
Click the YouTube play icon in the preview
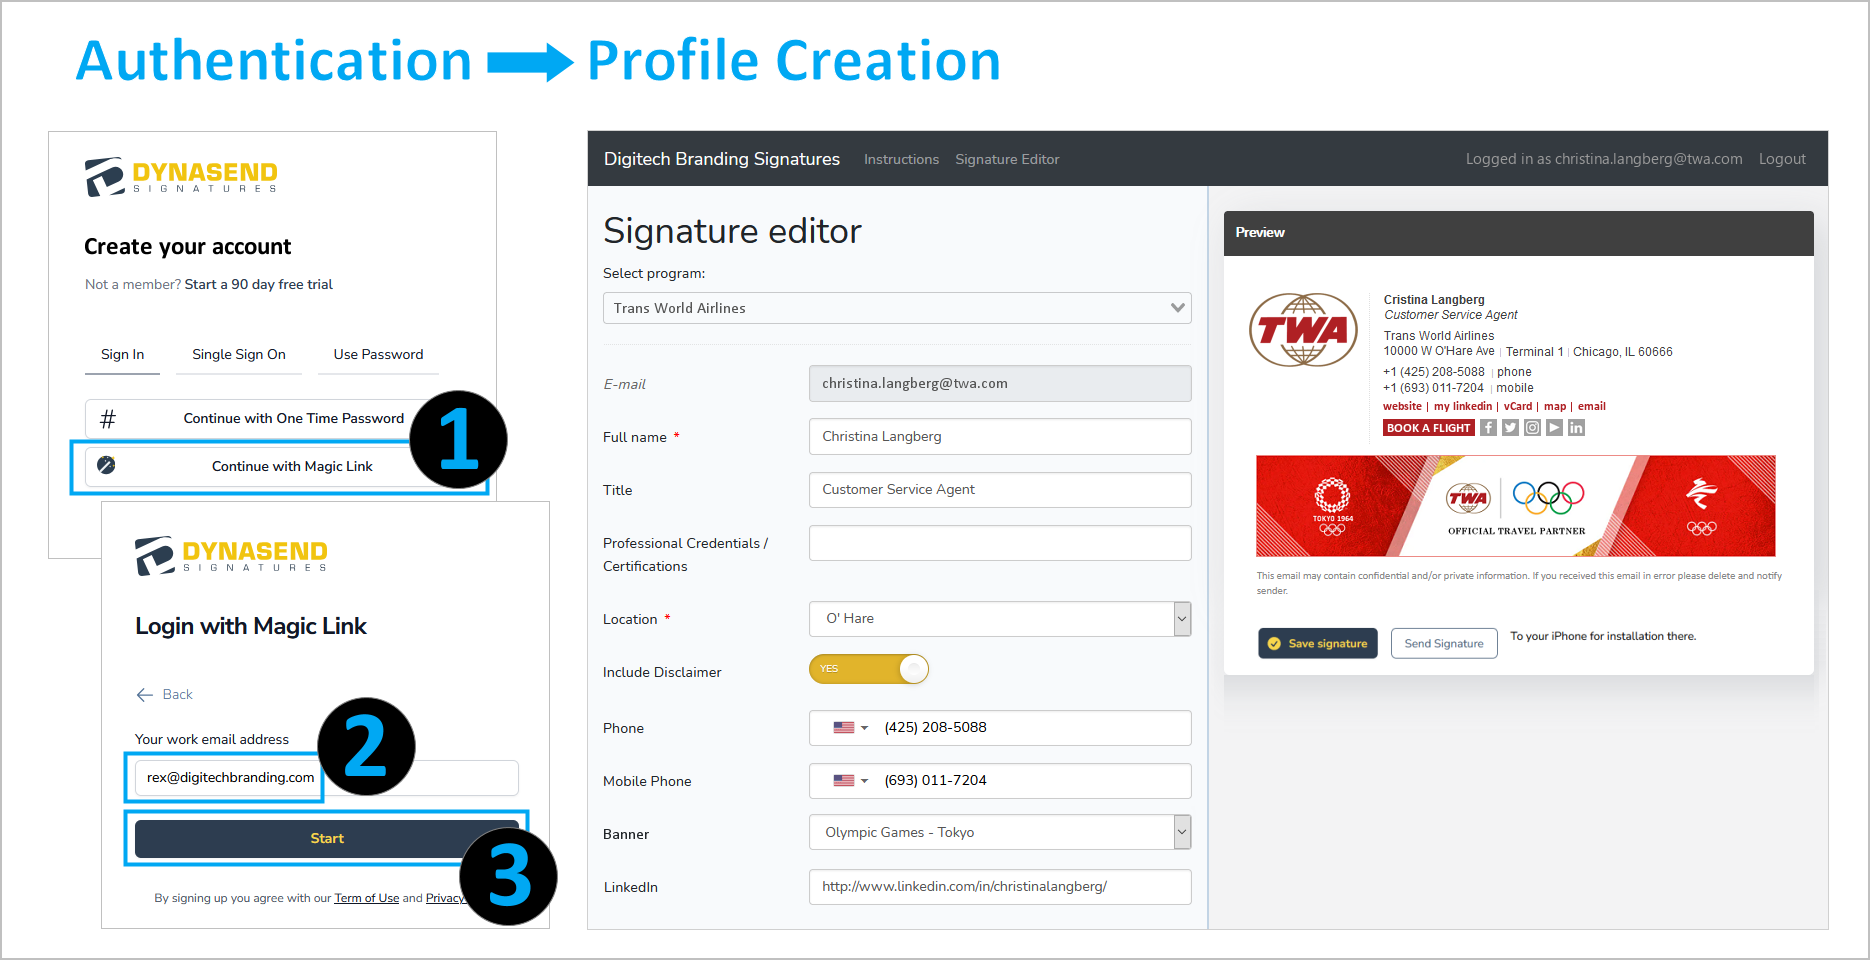tap(1554, 427)
